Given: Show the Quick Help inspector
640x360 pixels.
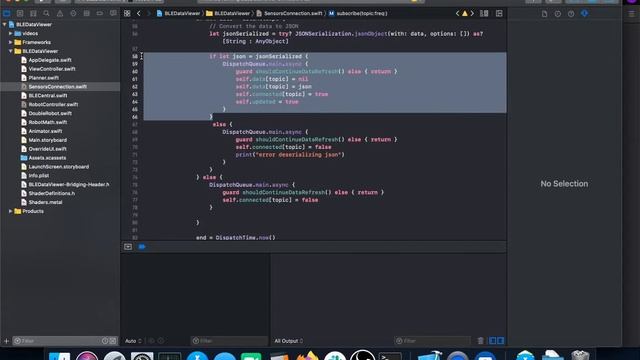Looking at the screenshot, I should coord(571,14).
